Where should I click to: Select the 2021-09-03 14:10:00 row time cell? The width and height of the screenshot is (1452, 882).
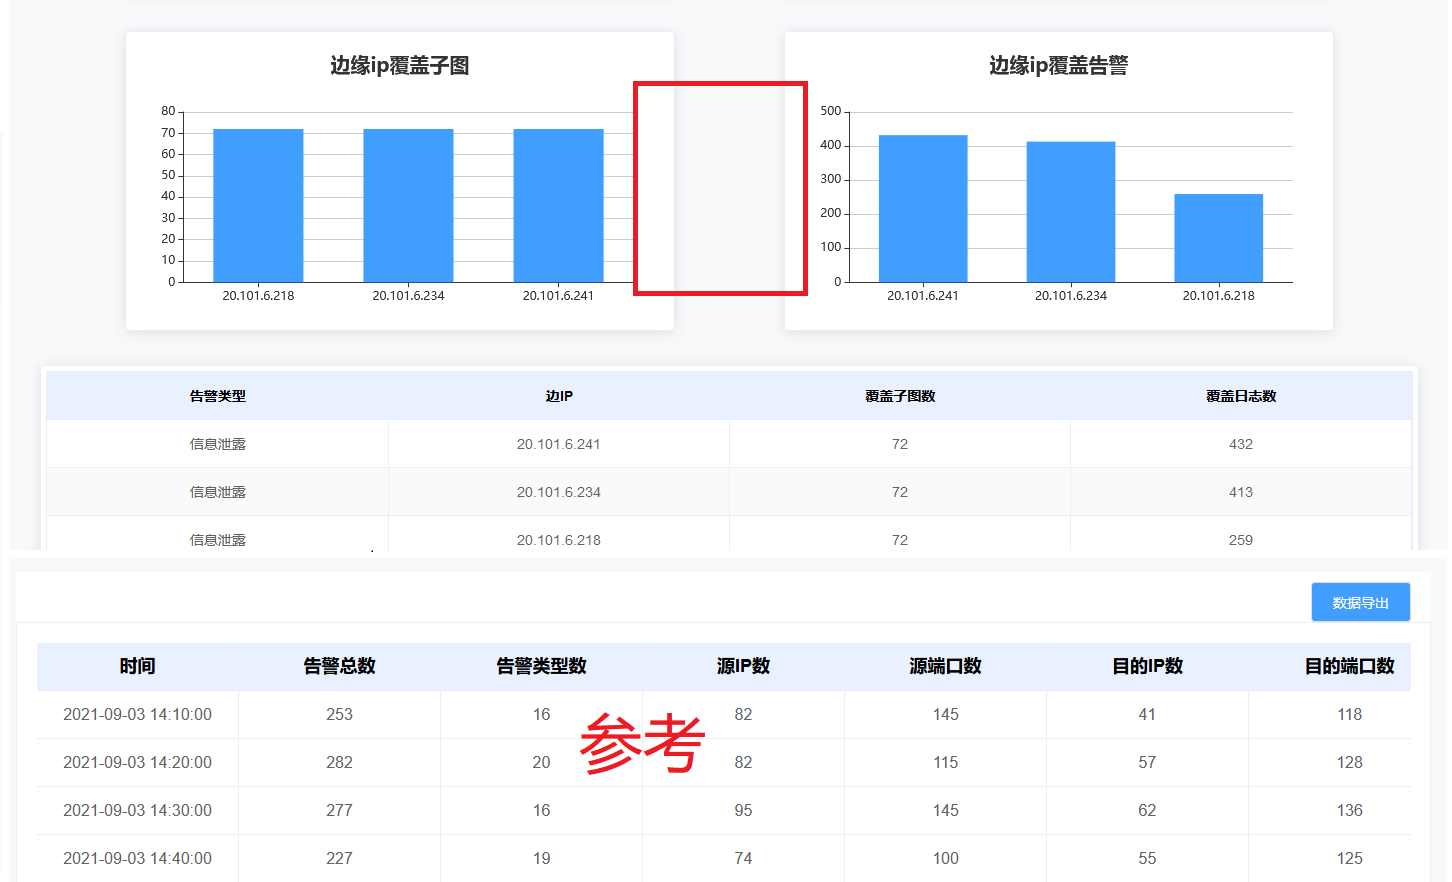tap(137, 714)
